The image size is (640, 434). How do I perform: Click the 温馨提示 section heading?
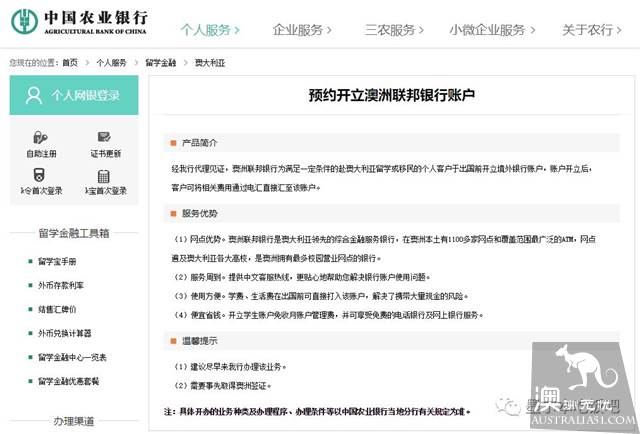coord(200,341)
